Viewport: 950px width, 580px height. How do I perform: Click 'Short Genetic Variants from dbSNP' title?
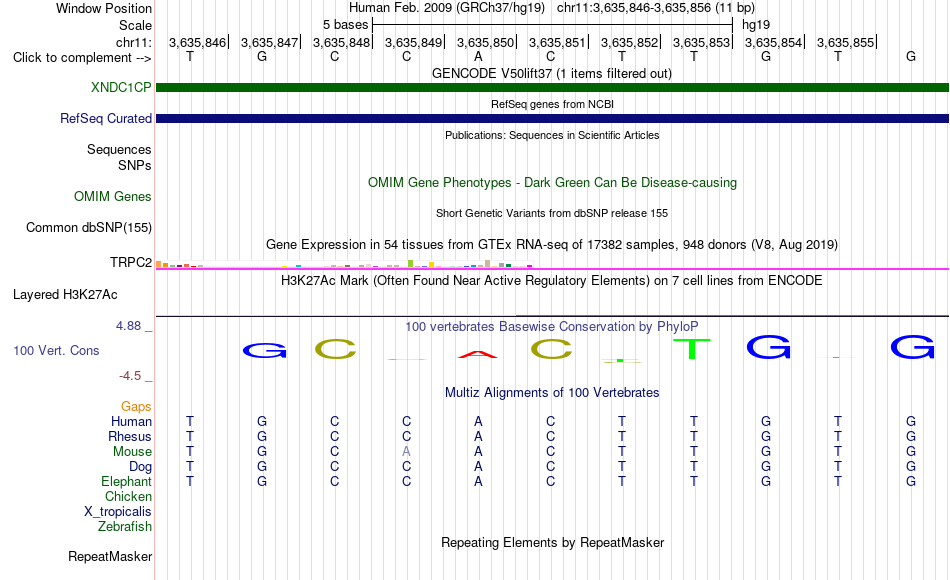551,213
